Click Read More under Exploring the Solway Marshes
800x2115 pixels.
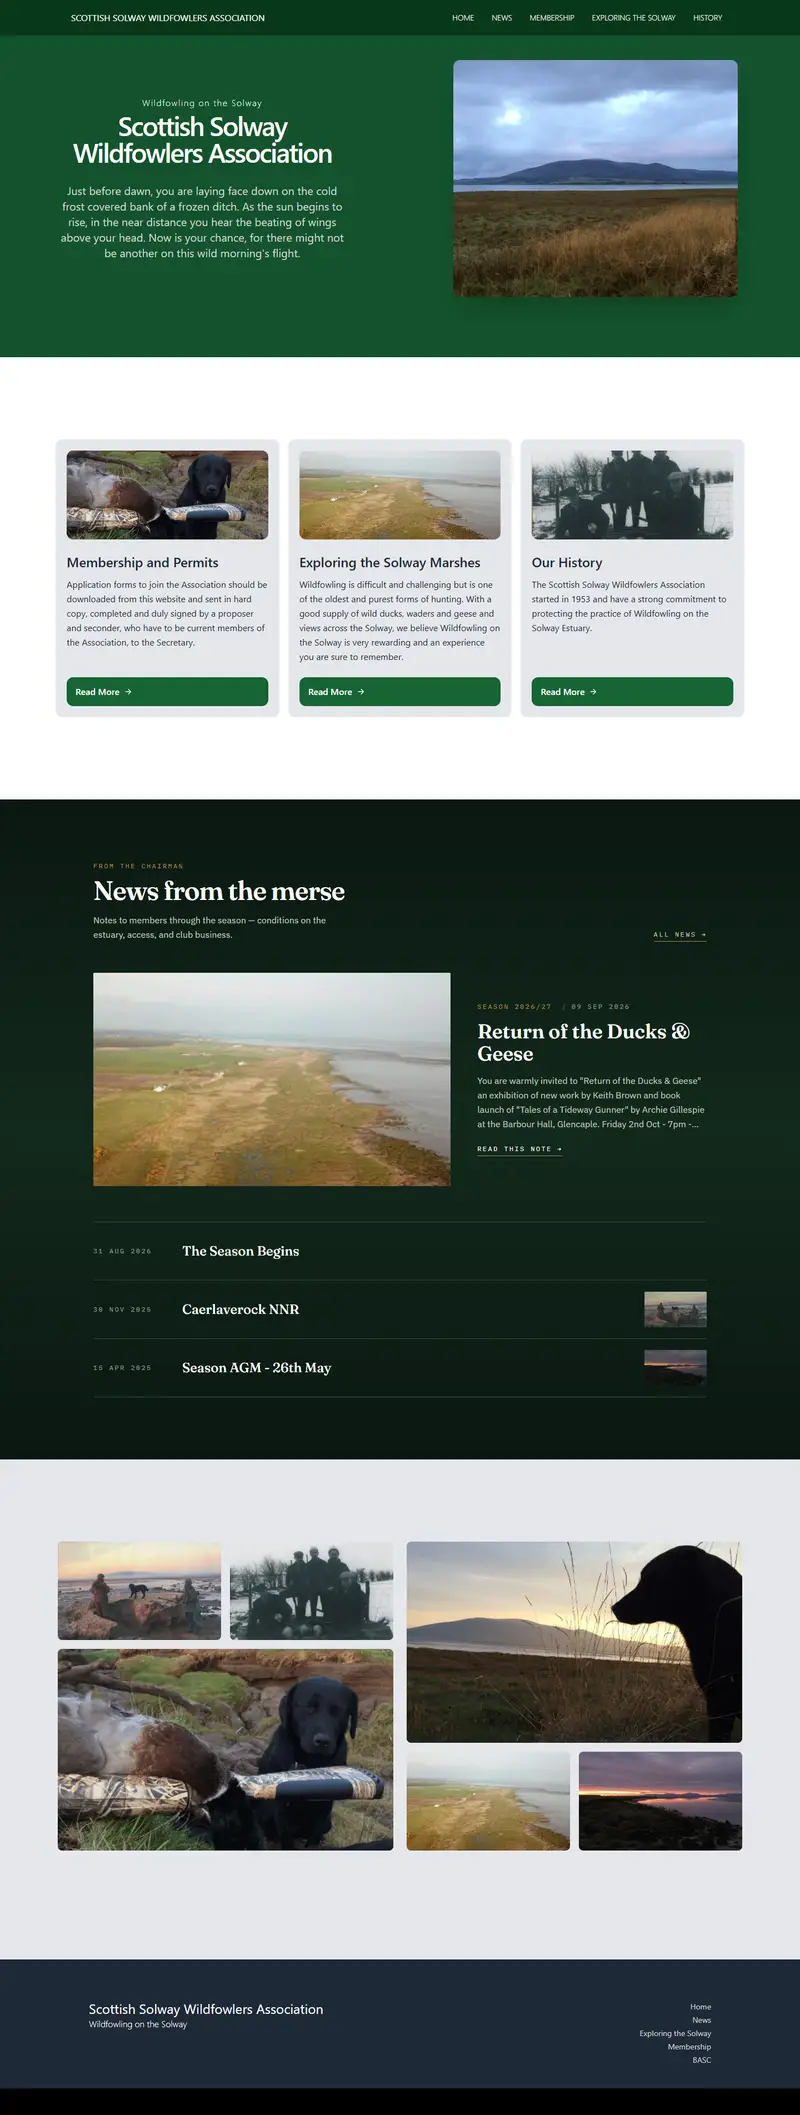click(400, 692)
